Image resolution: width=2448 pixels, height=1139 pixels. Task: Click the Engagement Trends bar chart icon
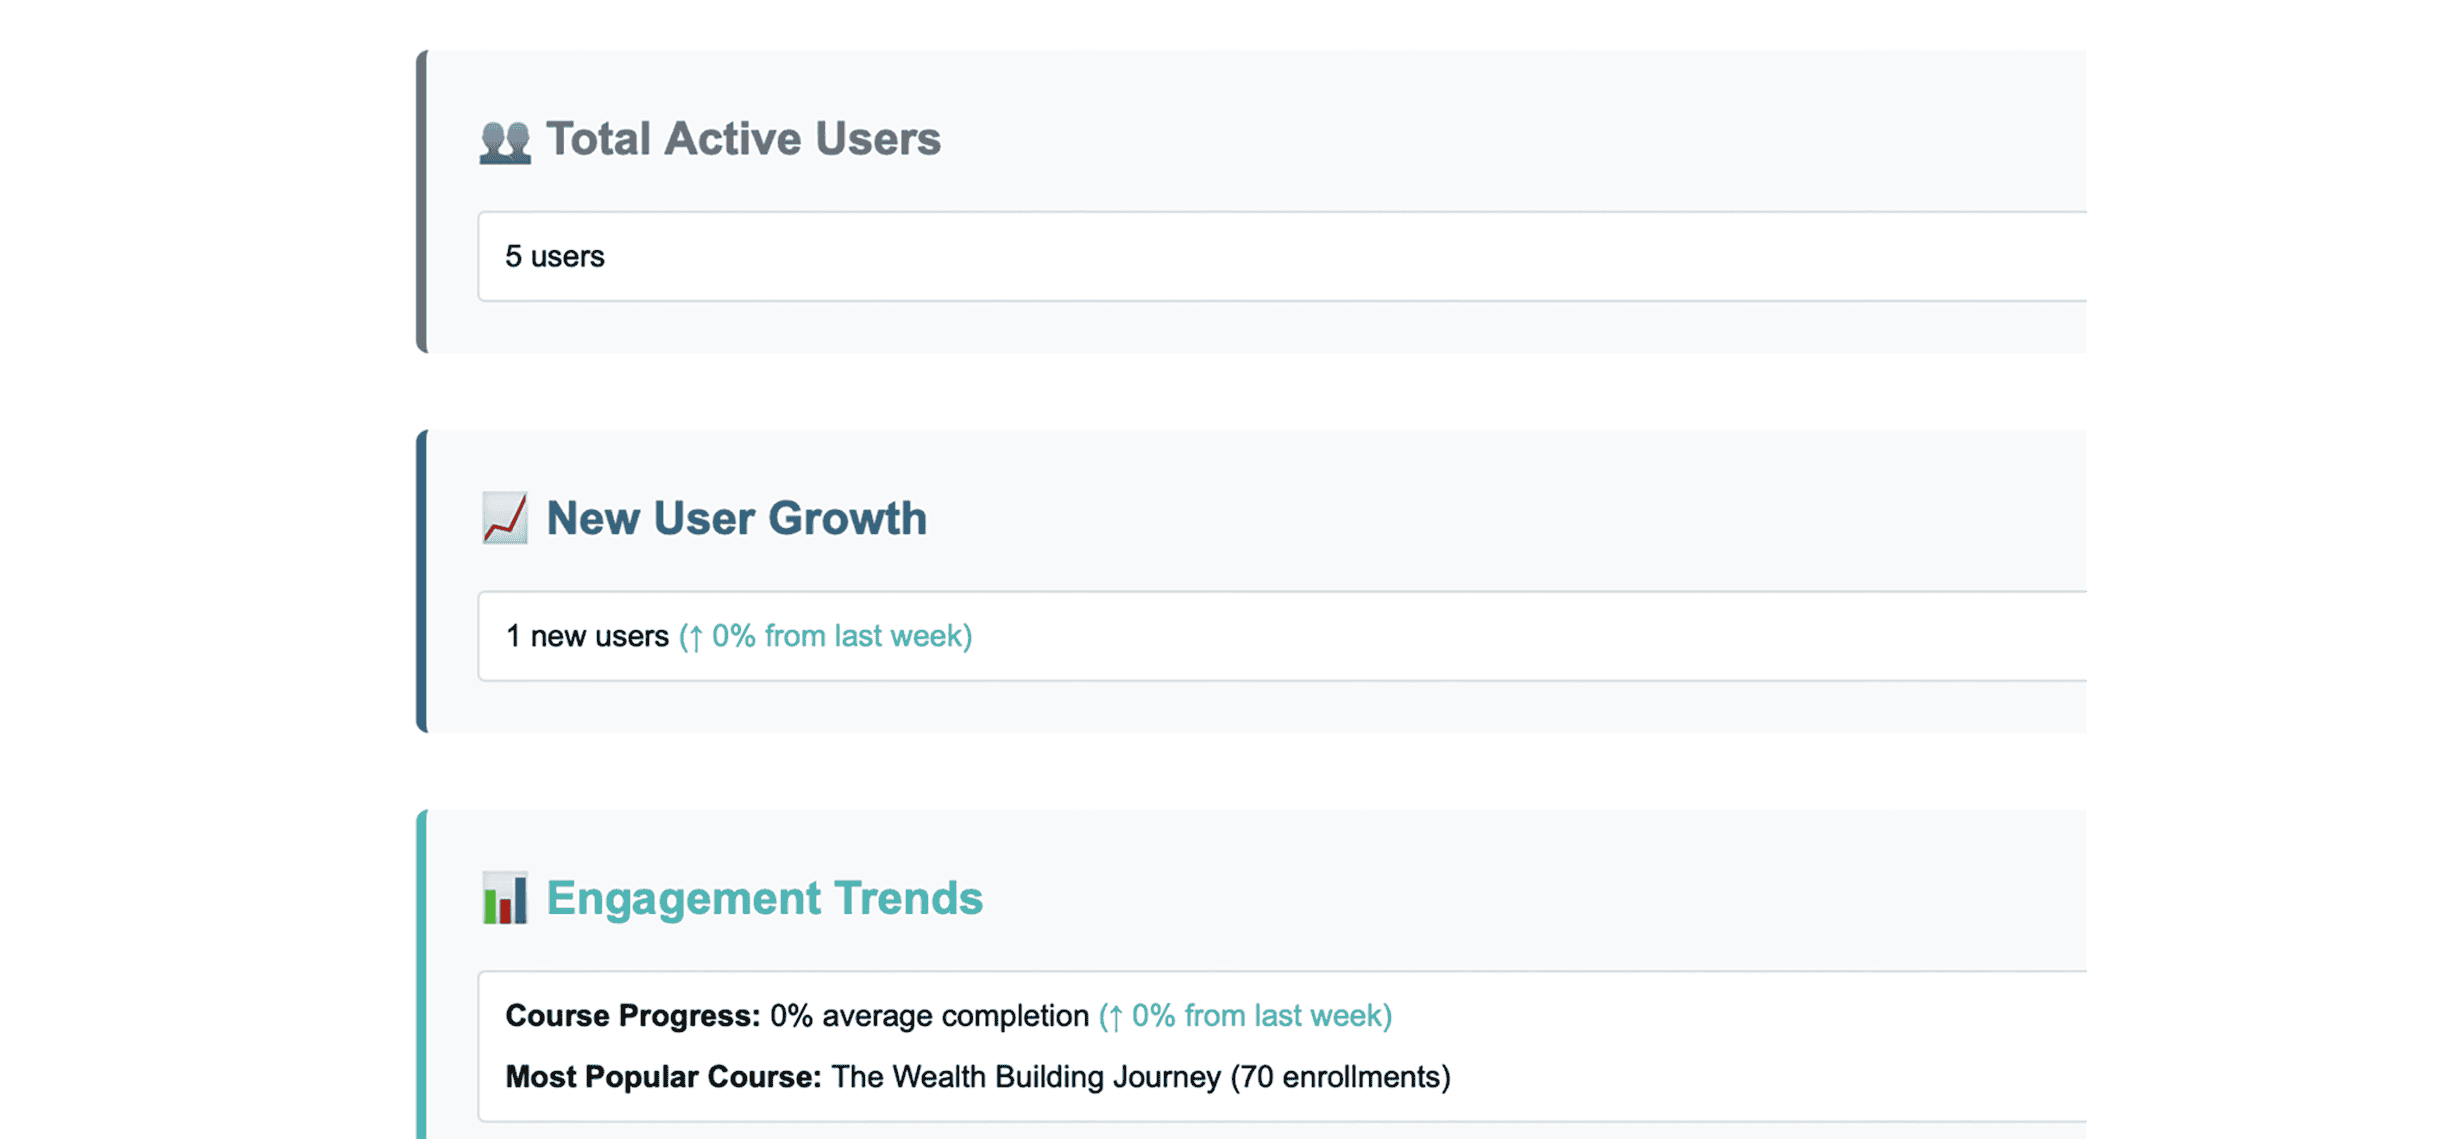point(504,897)
